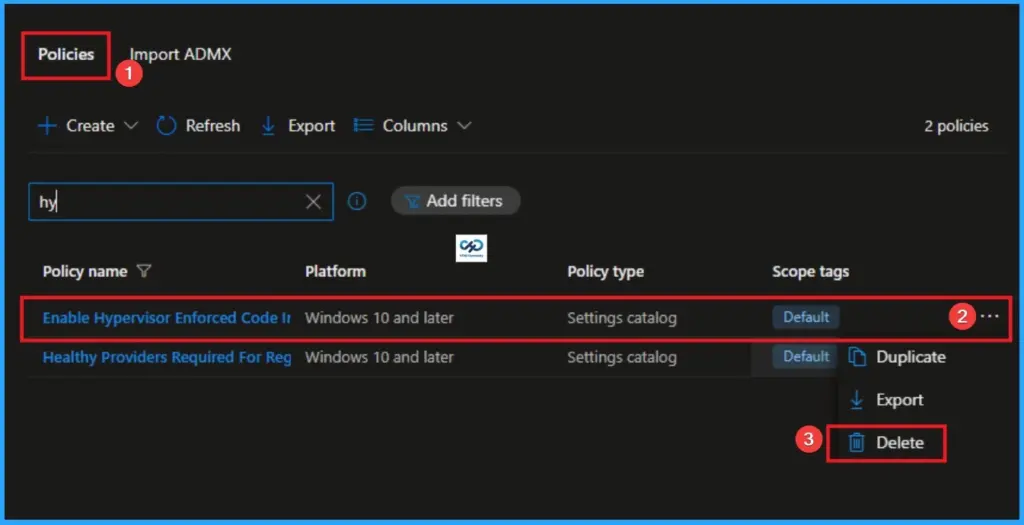Sort by Platform column header
The height and width of the screenshot is (525, 1024).
(x=335, y=271)
